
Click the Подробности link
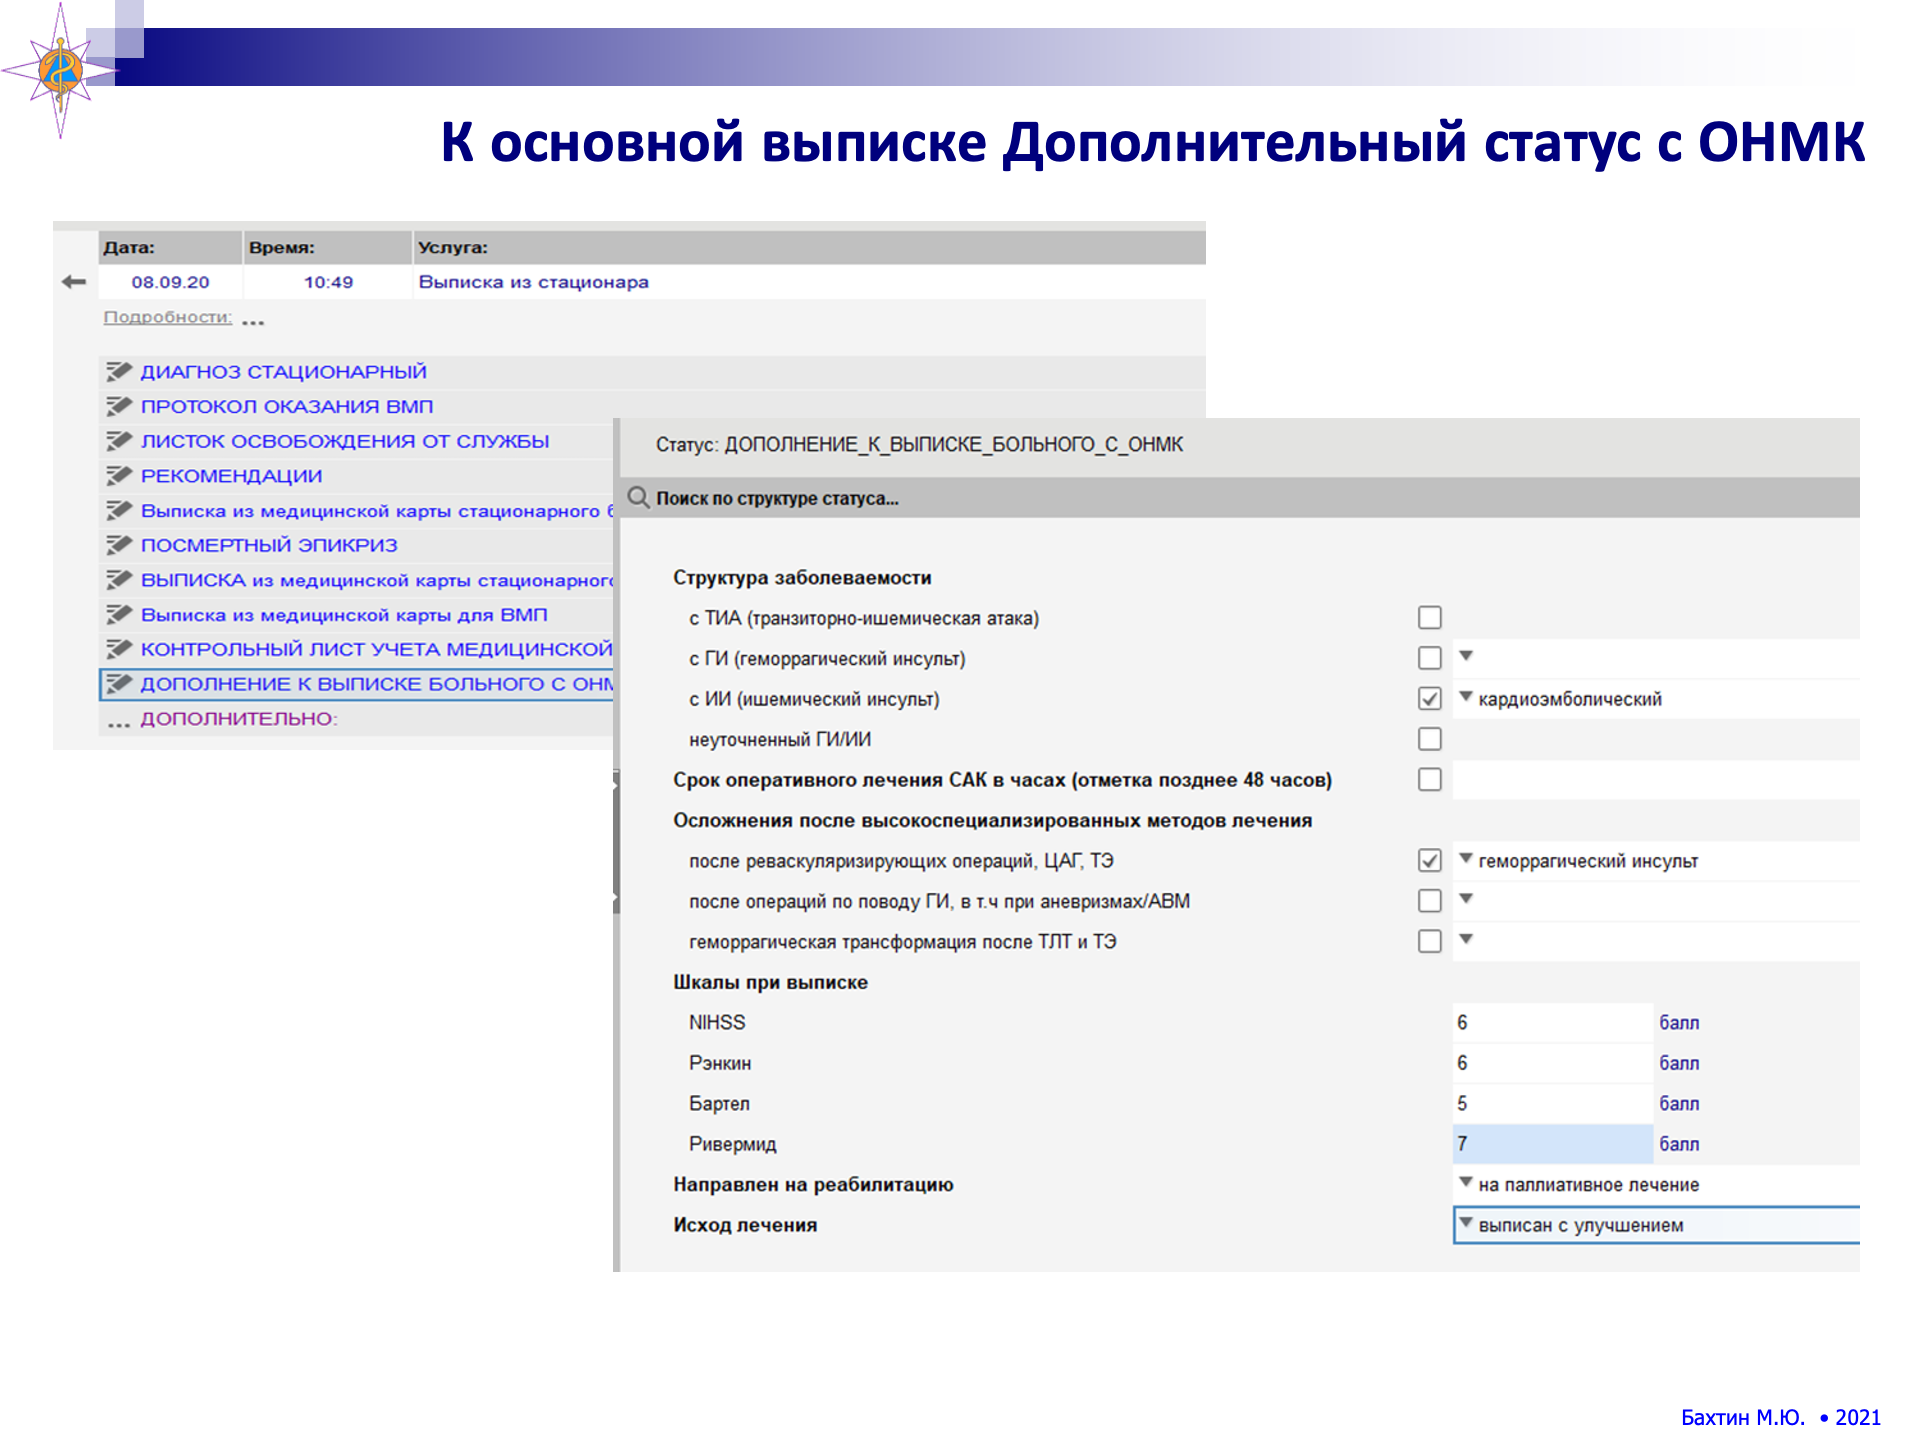tap(168, 317)
